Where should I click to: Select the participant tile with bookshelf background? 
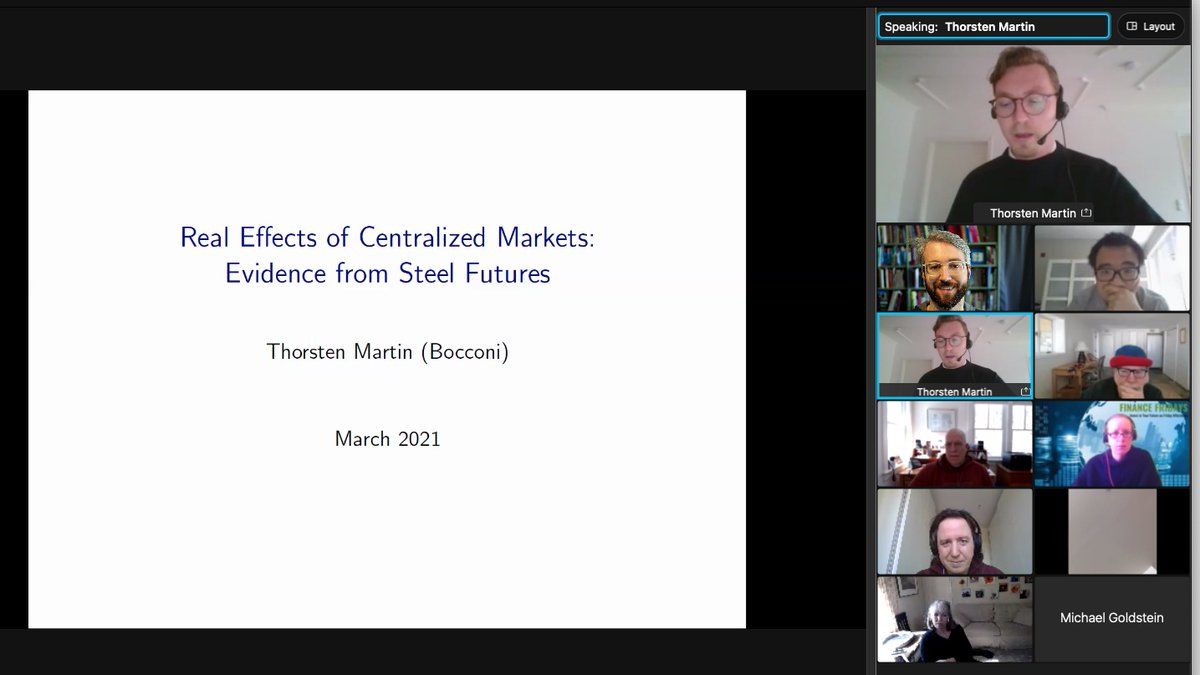click(954, 268)
